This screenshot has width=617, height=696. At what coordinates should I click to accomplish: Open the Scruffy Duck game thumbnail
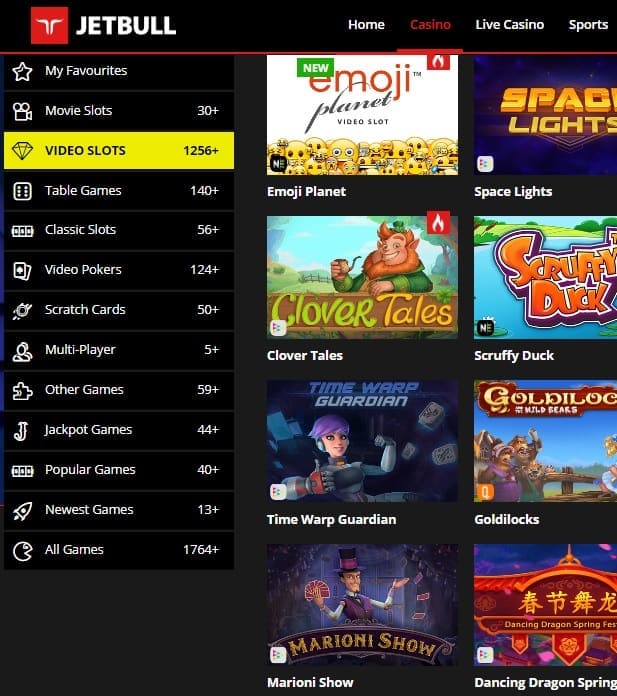click(x=545, y=277)
